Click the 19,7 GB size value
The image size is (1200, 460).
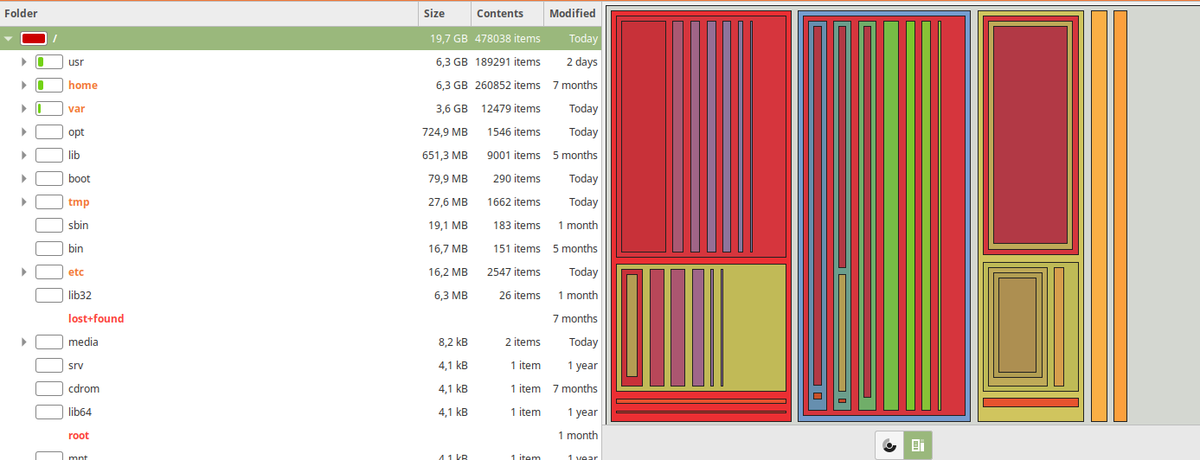point(447,39)
